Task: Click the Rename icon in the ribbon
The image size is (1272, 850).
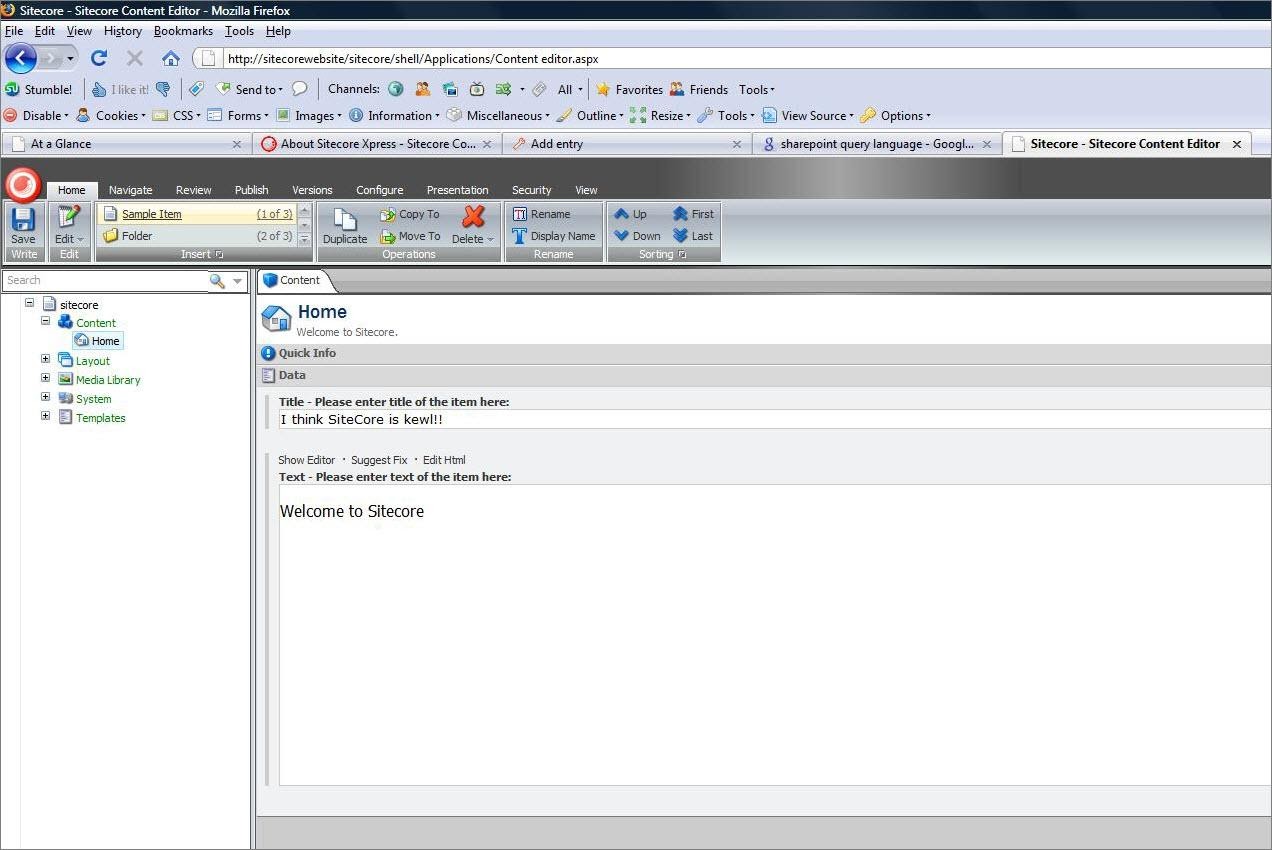Action: [x=520, y=214]
